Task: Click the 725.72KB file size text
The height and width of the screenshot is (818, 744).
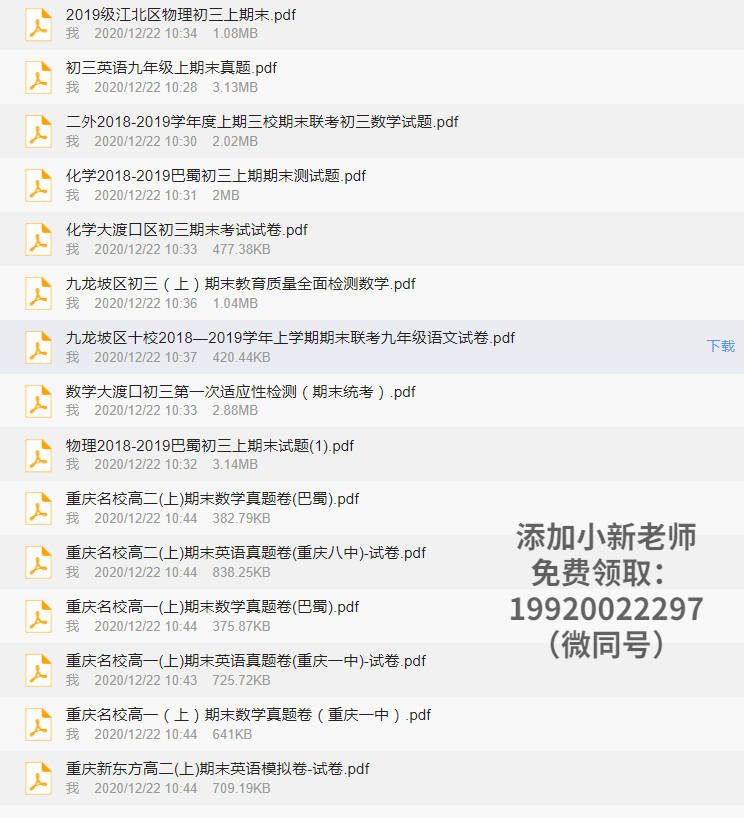Action: (x=242, y=680)
